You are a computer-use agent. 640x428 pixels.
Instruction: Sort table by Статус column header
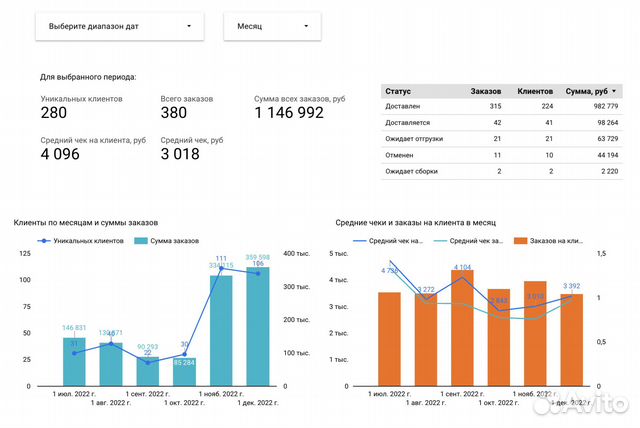[x=399, y=91]
